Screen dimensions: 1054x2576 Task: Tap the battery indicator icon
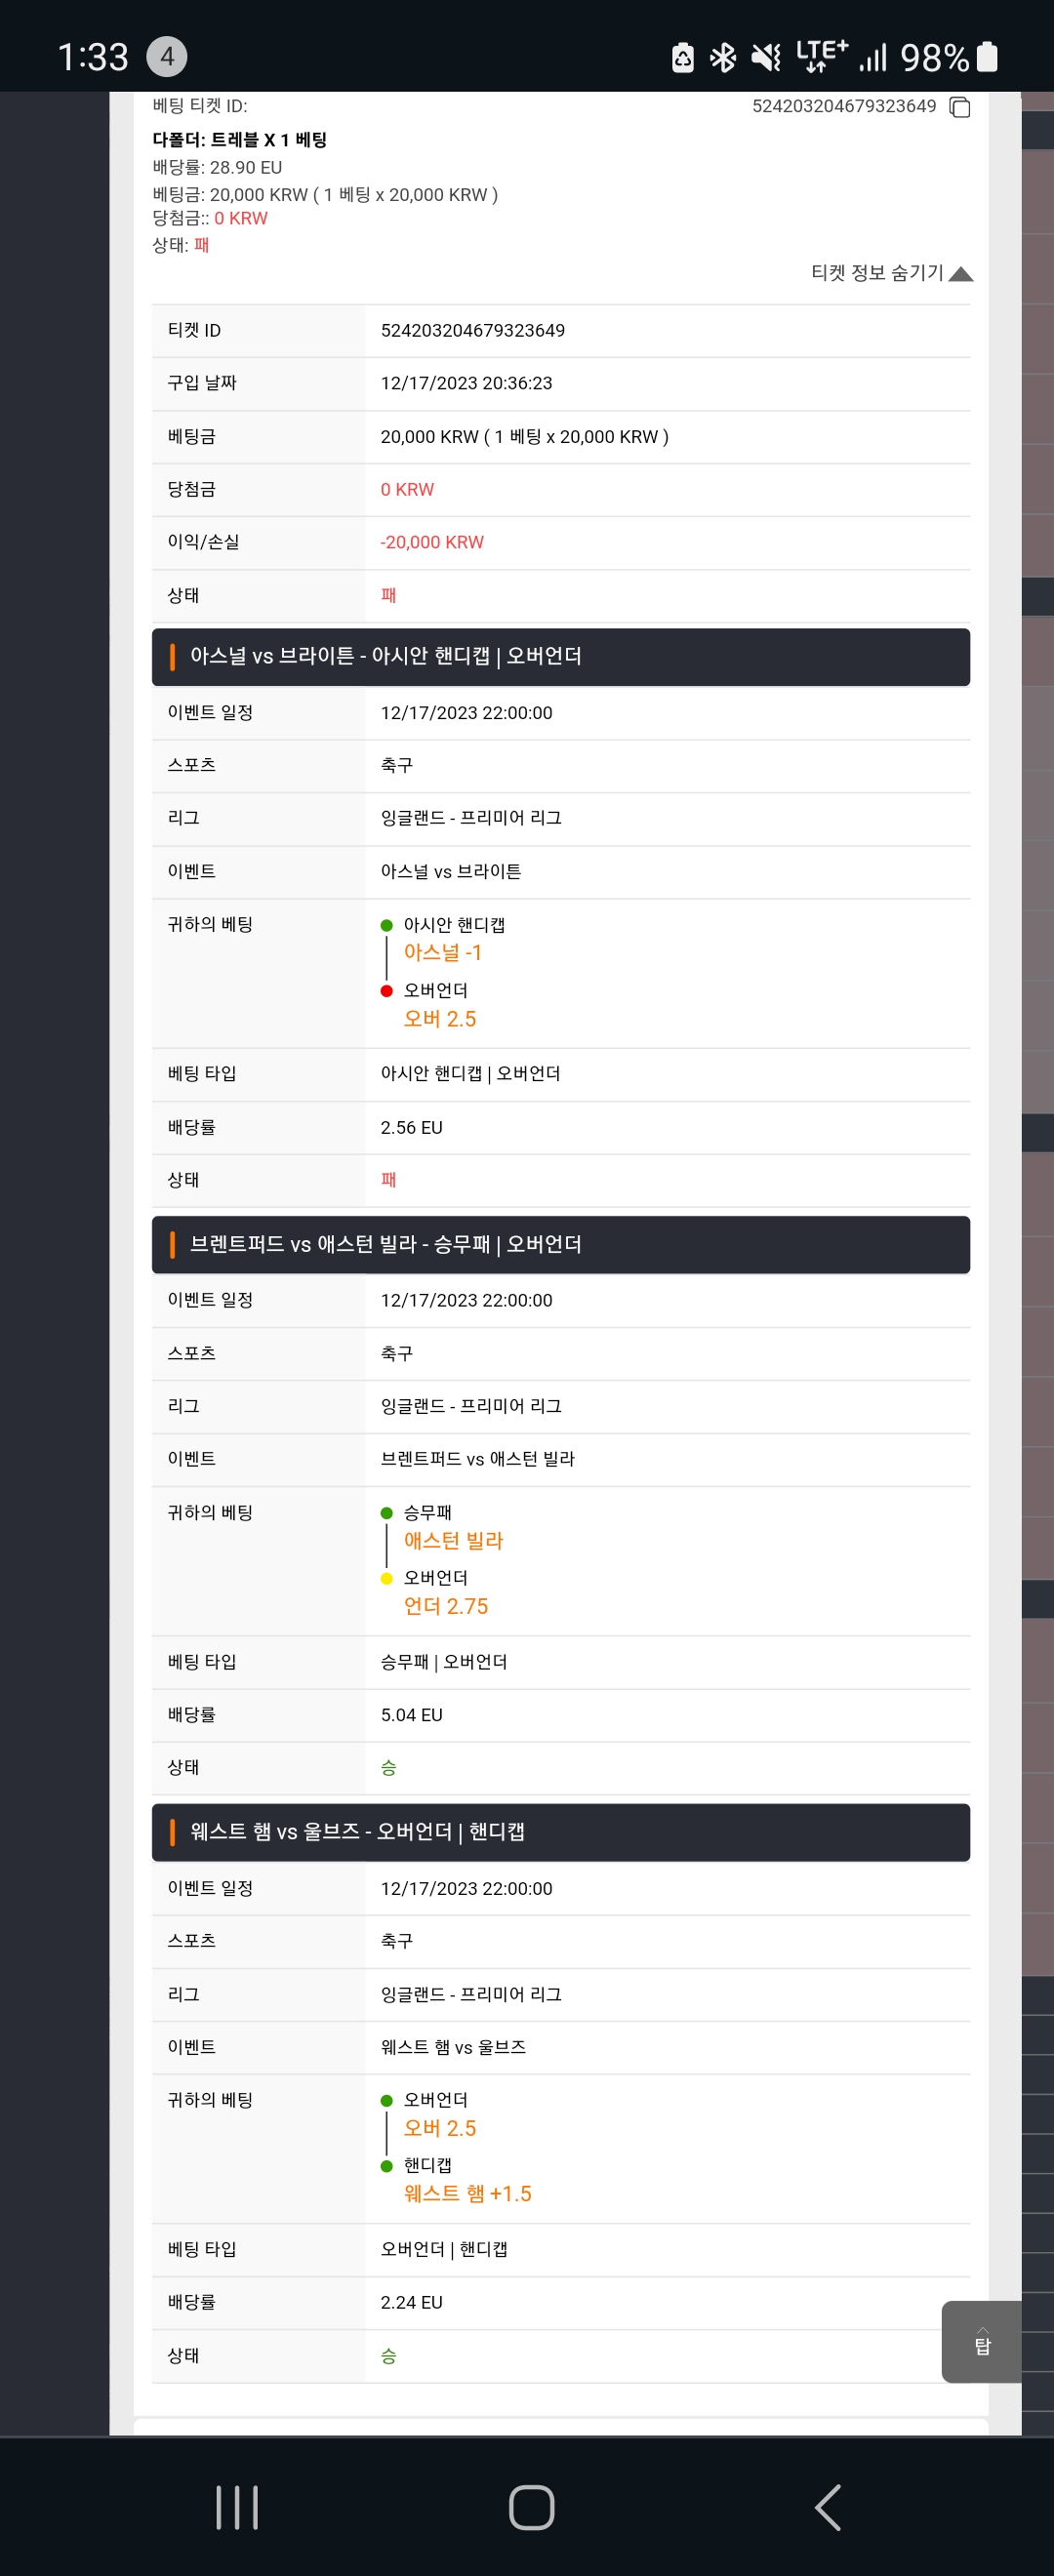[986, 57]
